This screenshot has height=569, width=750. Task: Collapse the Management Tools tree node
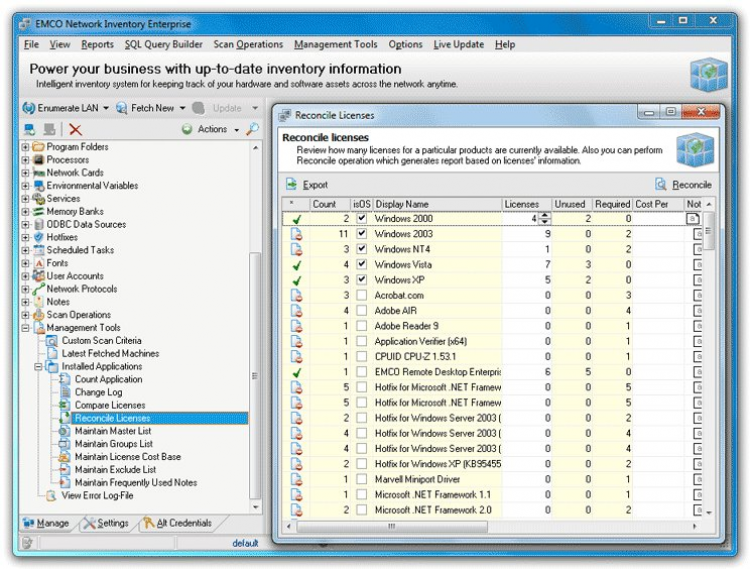26,328
